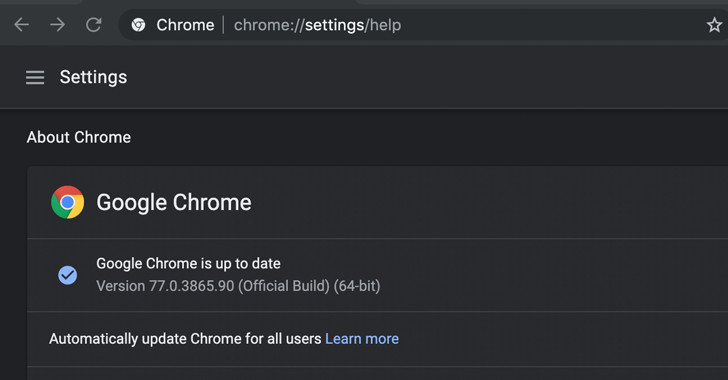This screenshot has width=728, height=380.
Task: Focus the address bar URL text
Action: tap(318, 25)
